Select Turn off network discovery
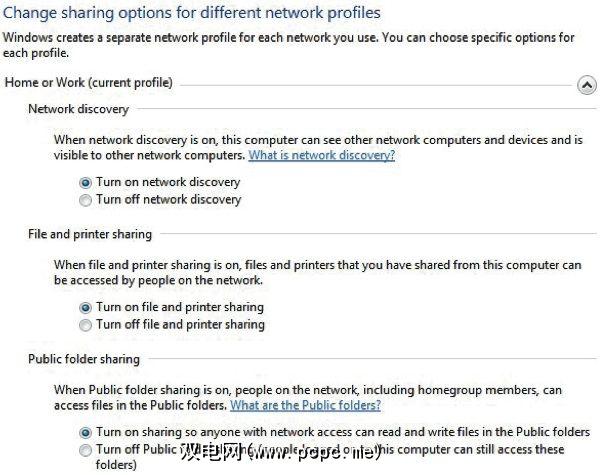The image size is (605, 475). pos(85,200)
